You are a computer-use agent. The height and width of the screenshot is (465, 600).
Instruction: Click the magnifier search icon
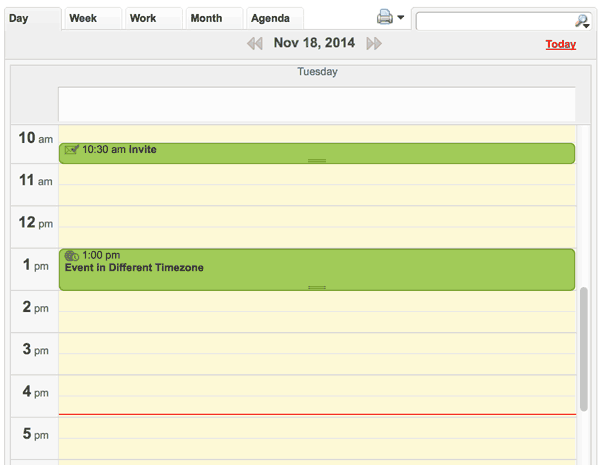click(582, 21)
